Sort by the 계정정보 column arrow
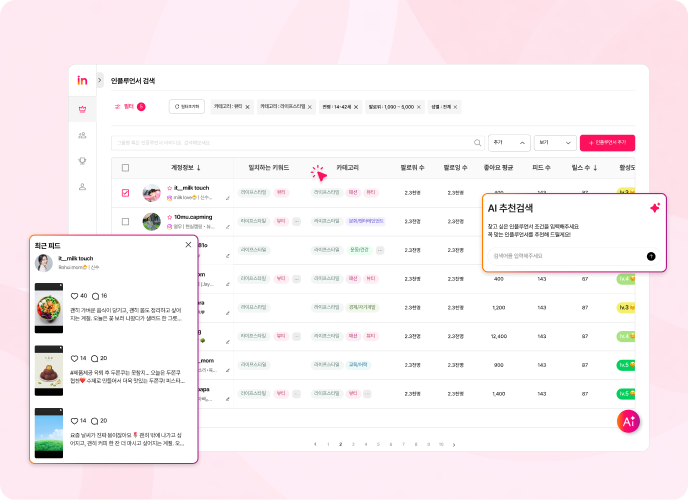This screenshot has height=500, width=688. (x=199, y=168)
